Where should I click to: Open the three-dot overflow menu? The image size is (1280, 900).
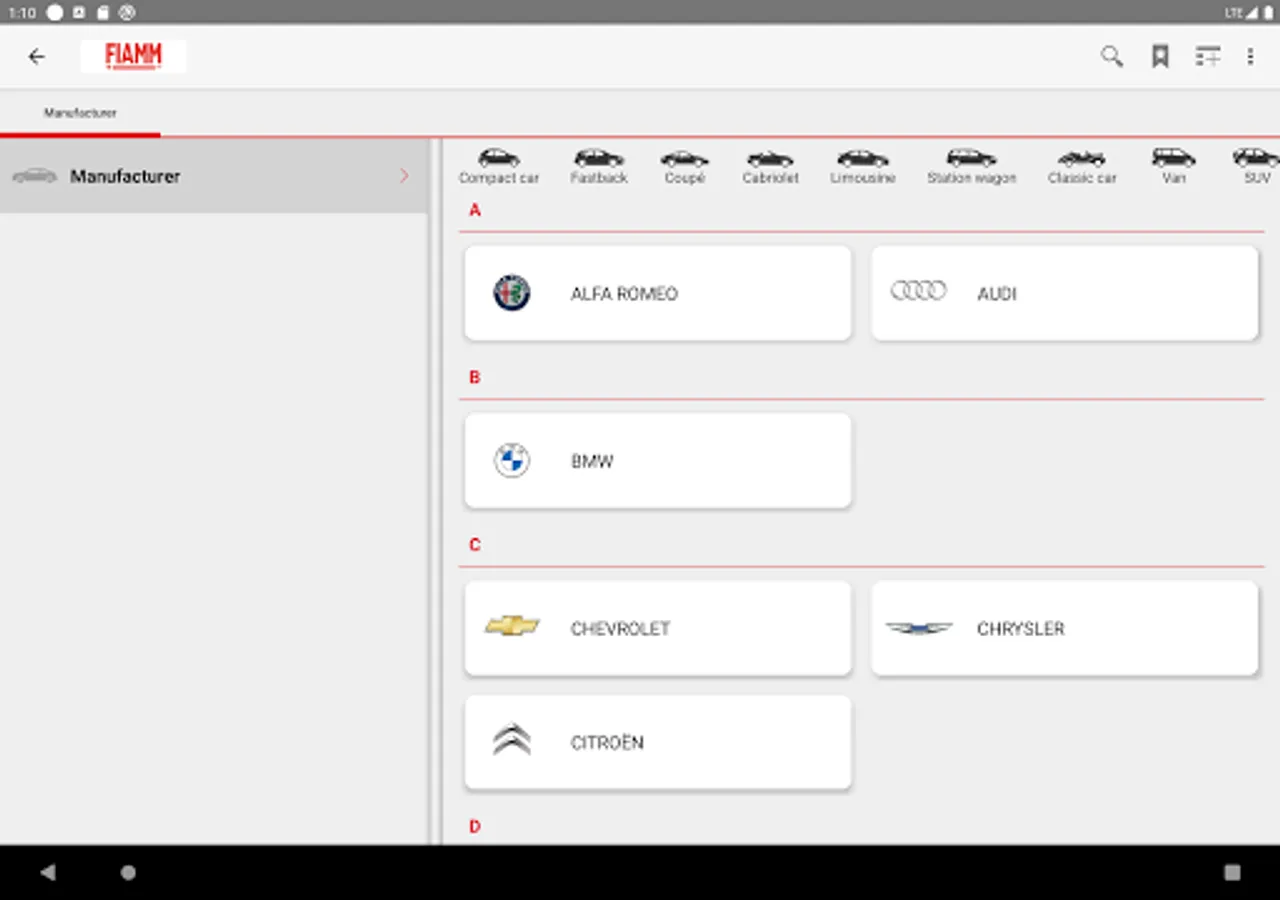click(x=1250, y=57)
